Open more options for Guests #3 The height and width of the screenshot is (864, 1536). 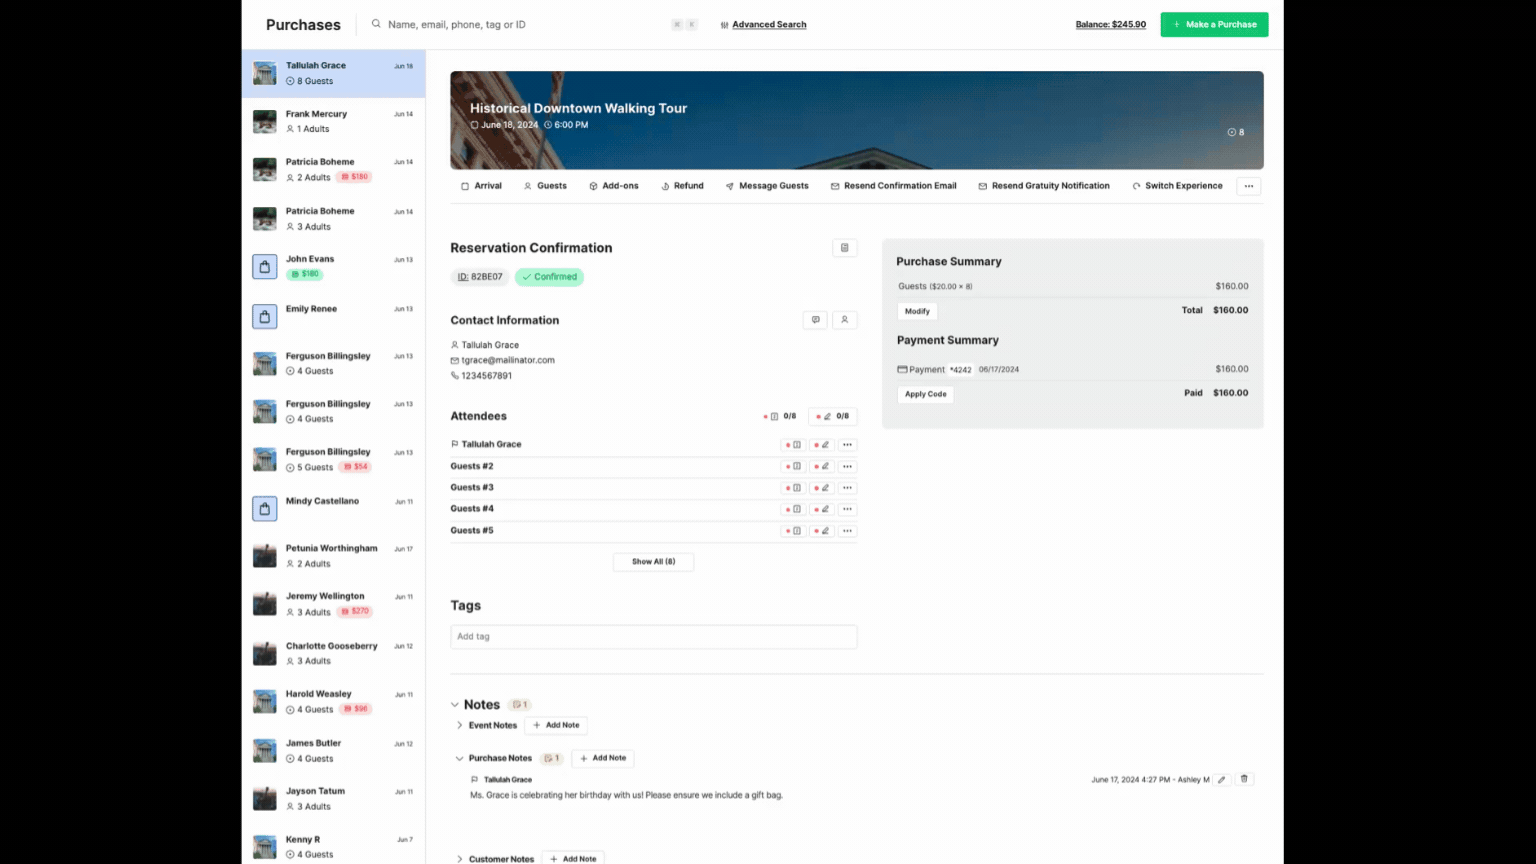[848, 488]
